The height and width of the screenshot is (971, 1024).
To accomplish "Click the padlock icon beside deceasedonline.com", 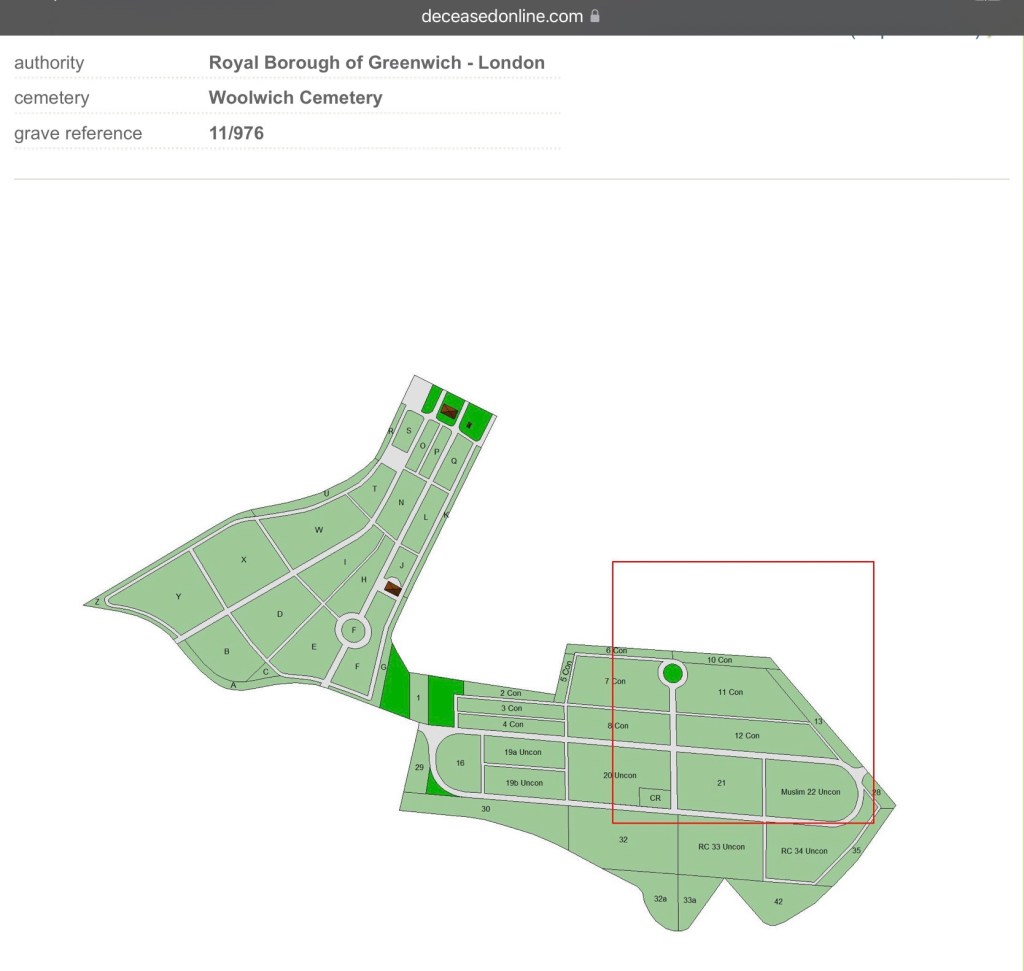I will tap(595, 16).
